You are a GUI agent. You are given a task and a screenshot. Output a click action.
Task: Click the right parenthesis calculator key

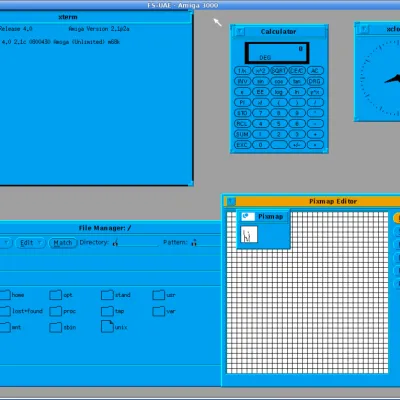pos(297,102)
